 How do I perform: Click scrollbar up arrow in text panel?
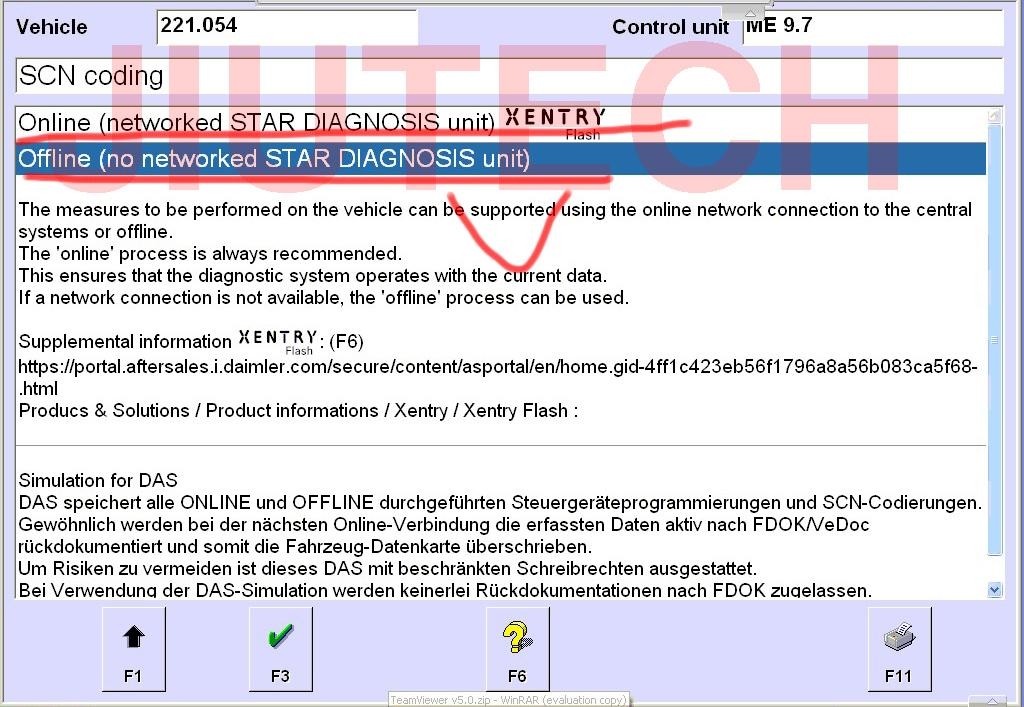pos(994,116)
